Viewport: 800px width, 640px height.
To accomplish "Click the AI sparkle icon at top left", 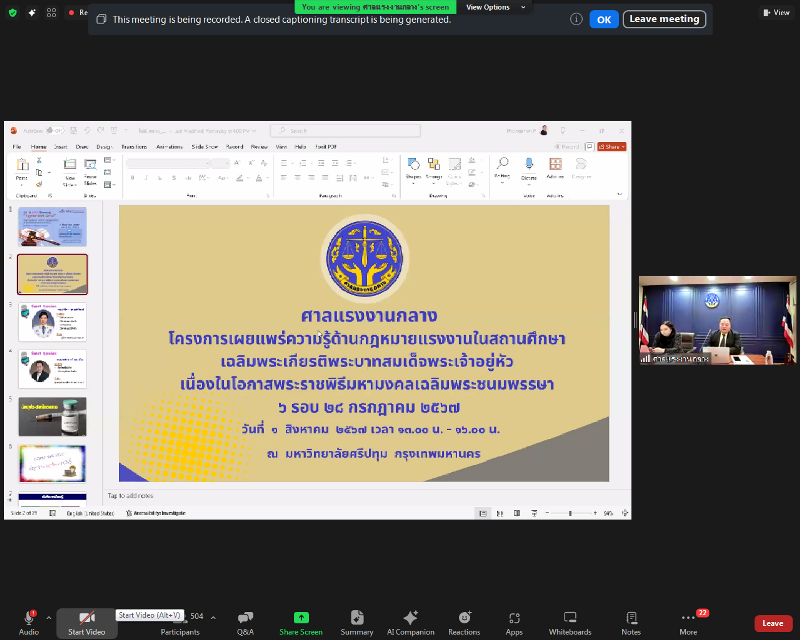I will pos(32,12).
